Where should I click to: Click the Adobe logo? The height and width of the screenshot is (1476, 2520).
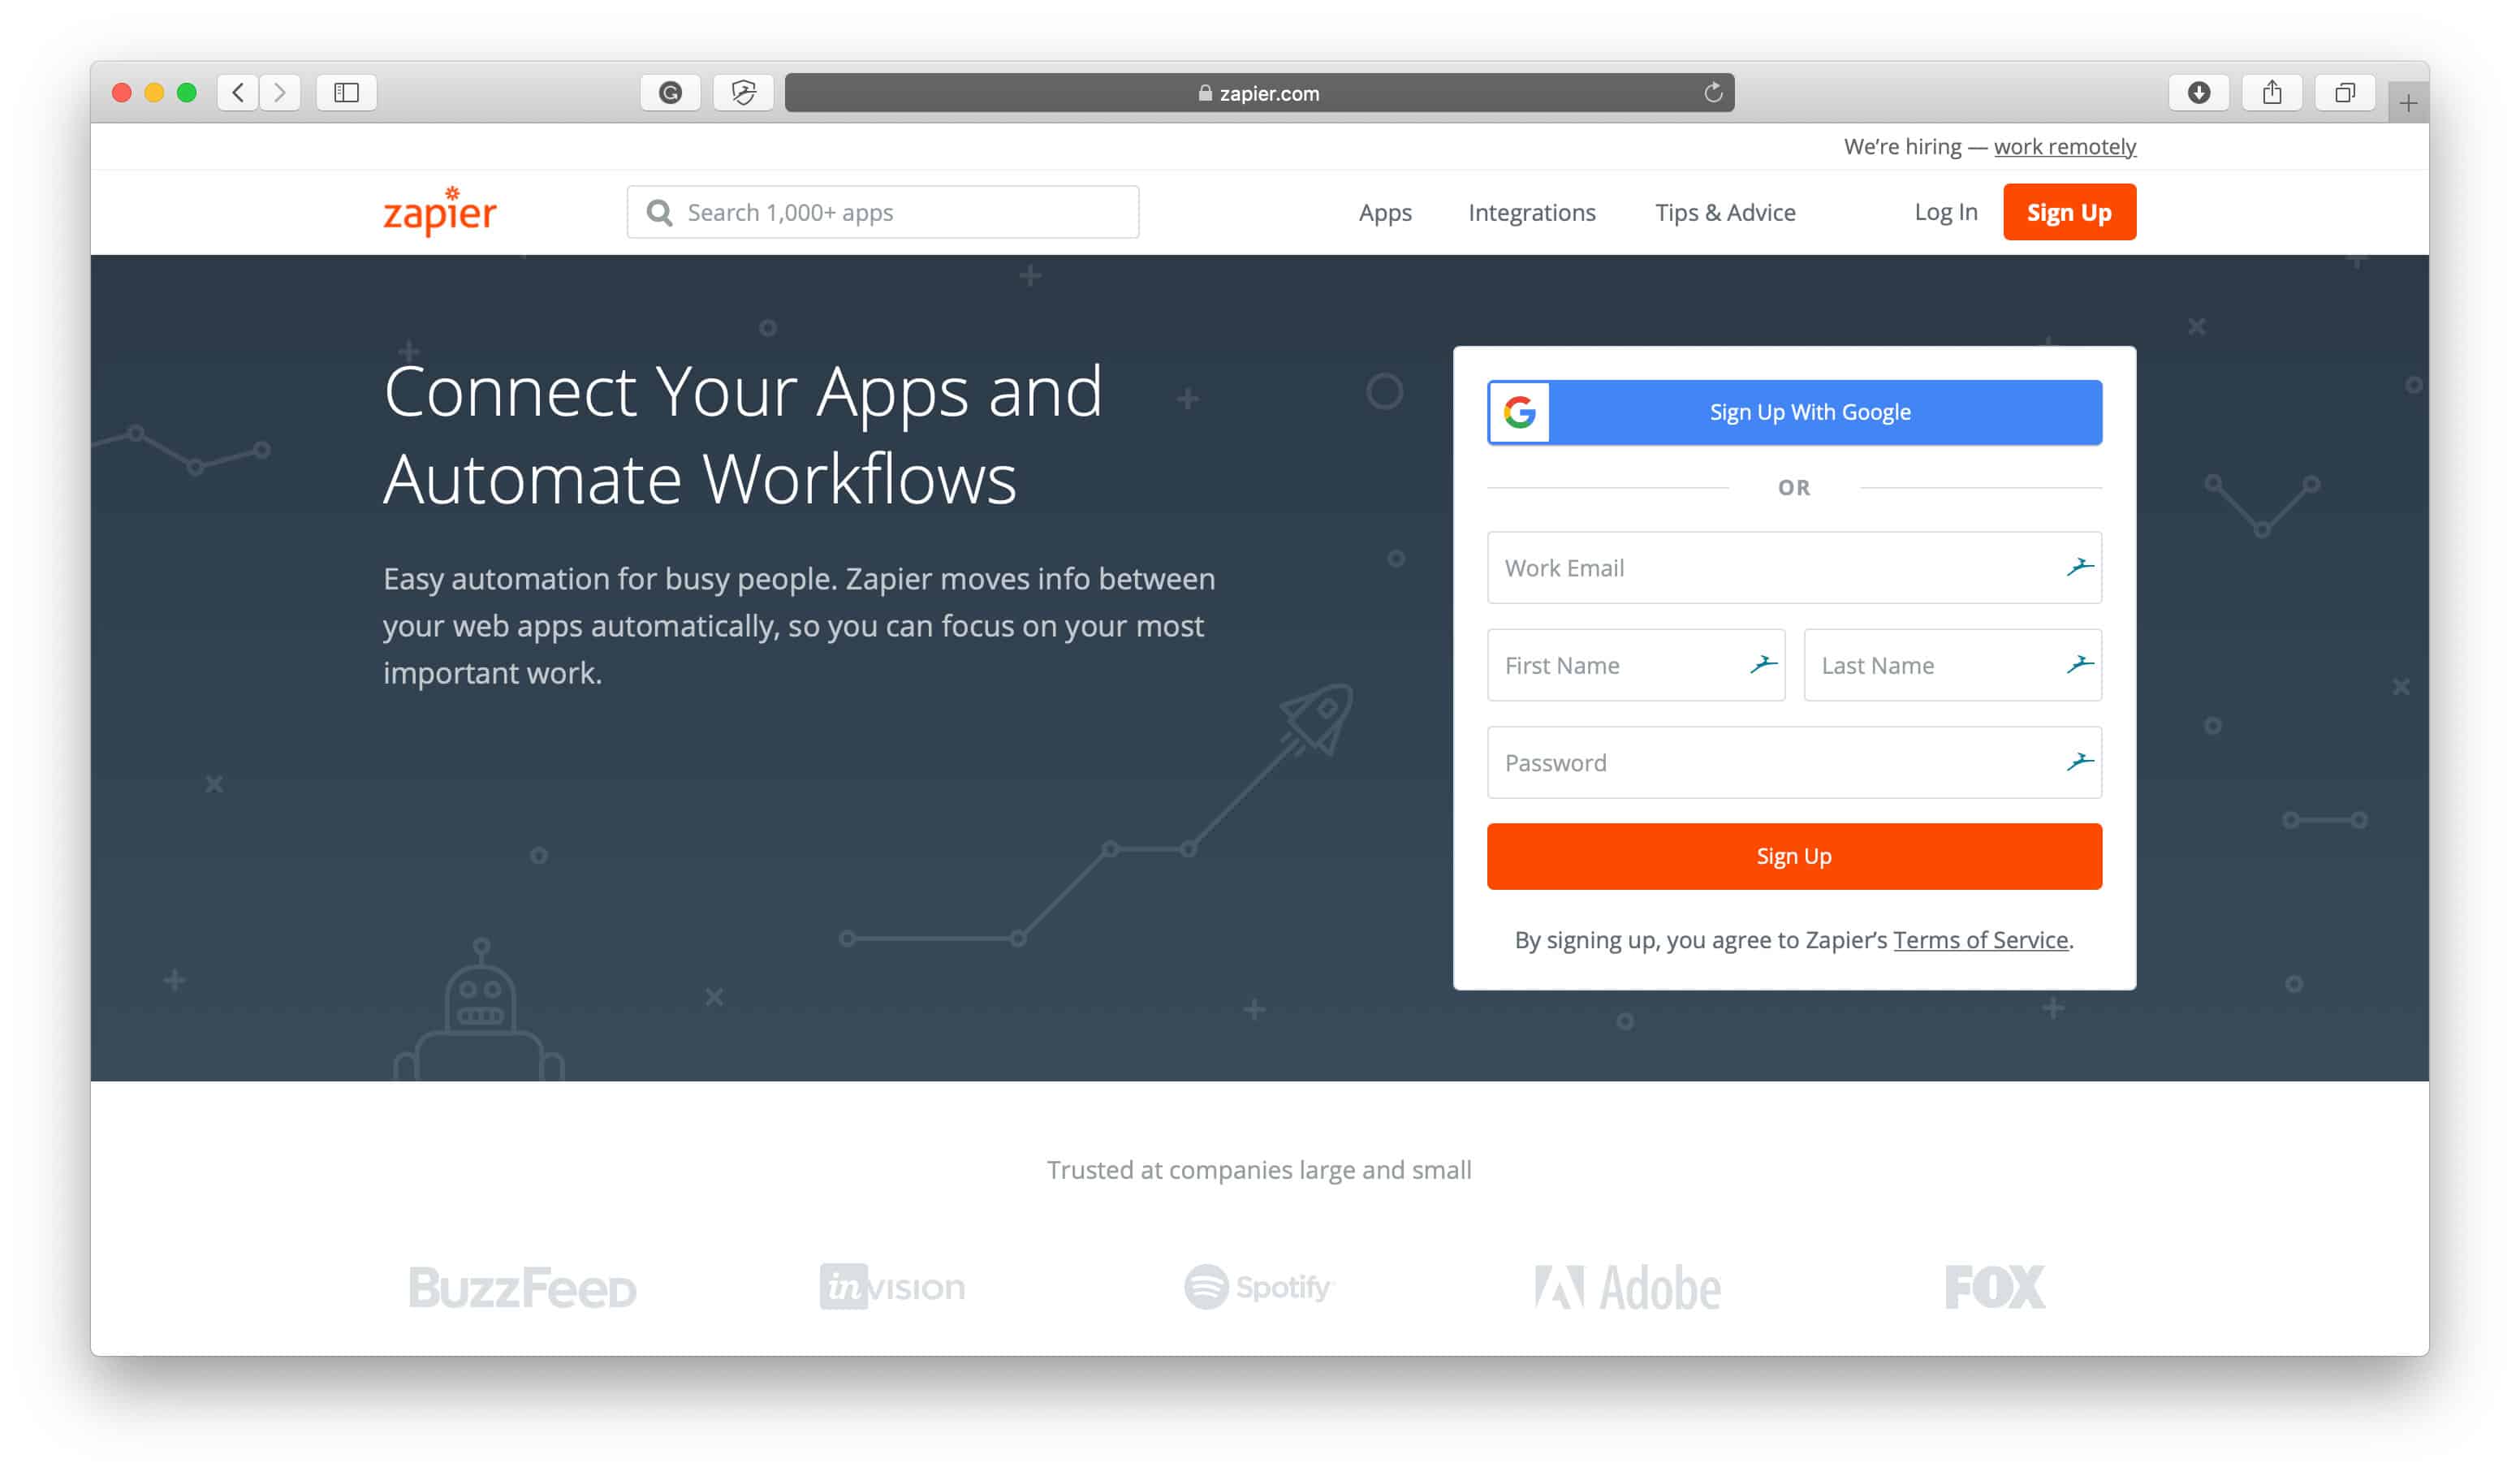1628,1288
